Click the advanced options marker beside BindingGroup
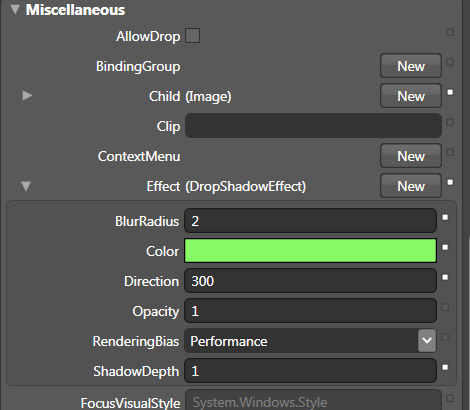The height and width of the screenshot is (410, 470). click(450, 62)
